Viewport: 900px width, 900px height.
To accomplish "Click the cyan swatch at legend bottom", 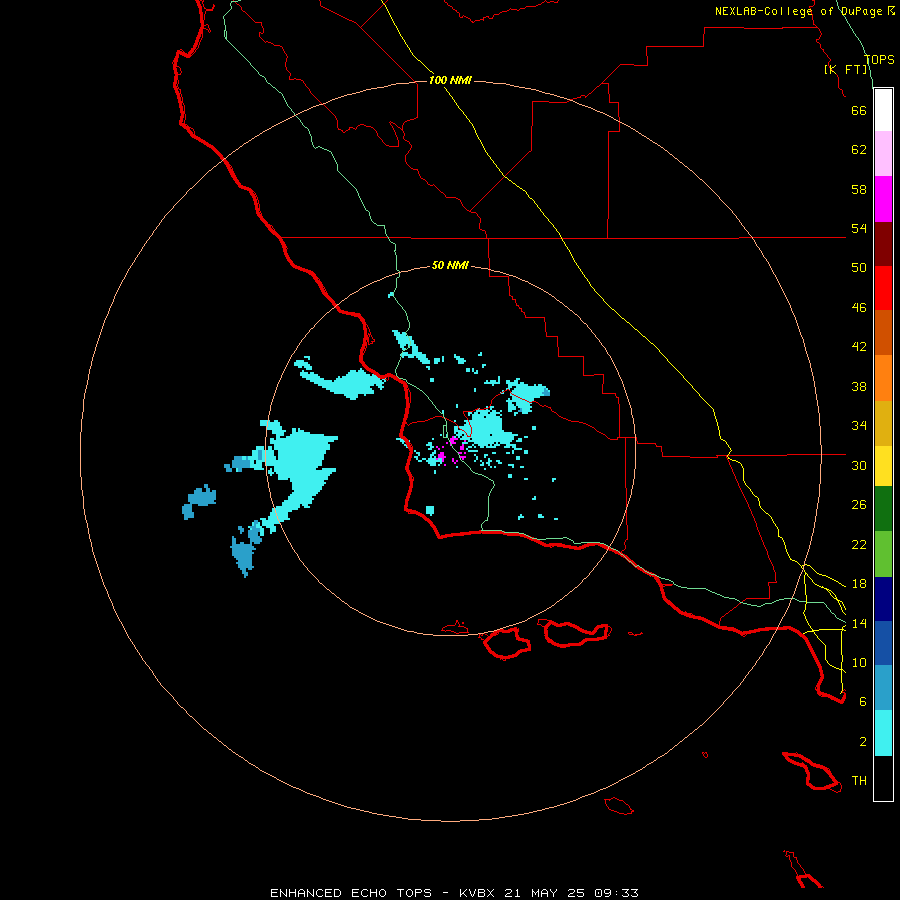I will pyautogui.click(x=883, y=733).
